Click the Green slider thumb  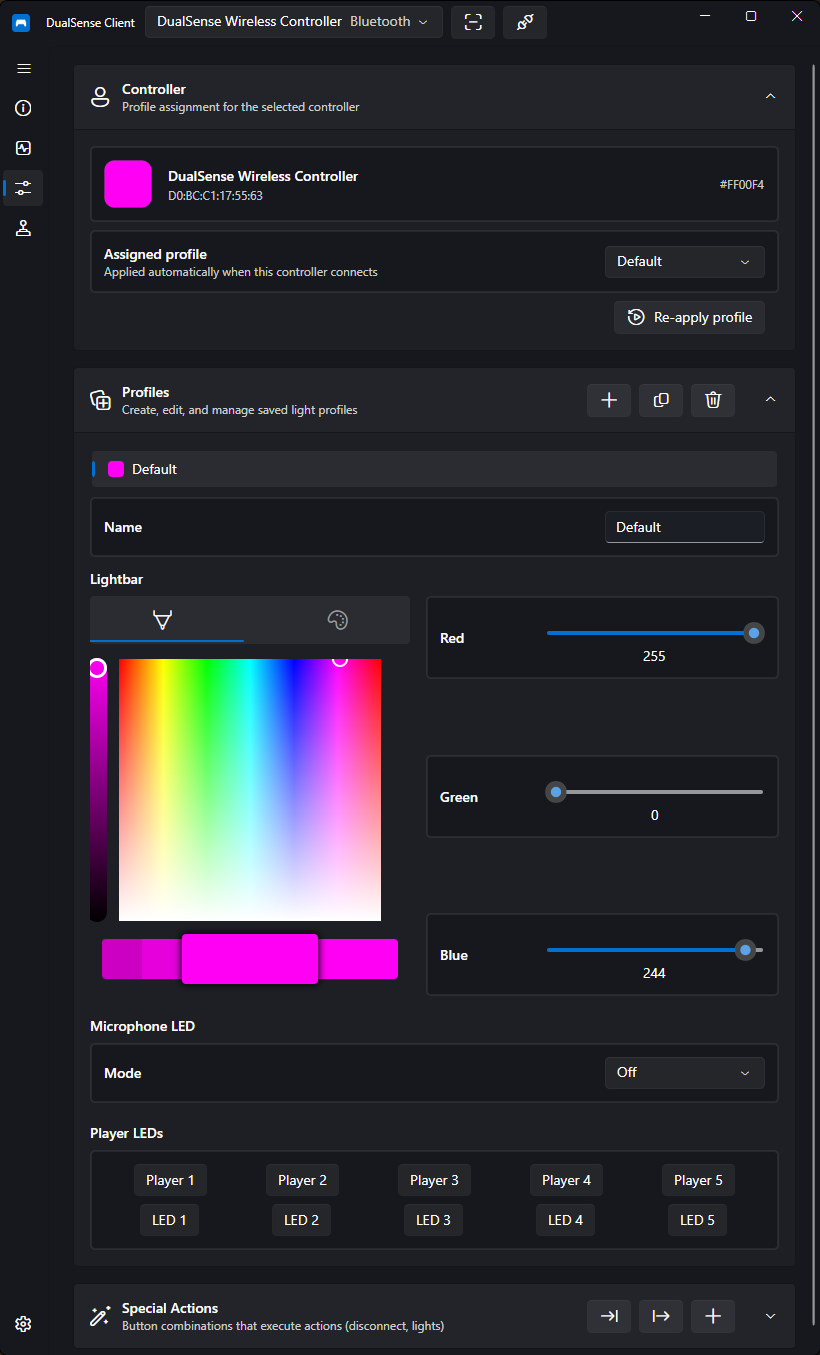pyautogui.click(x=556, y=792)
